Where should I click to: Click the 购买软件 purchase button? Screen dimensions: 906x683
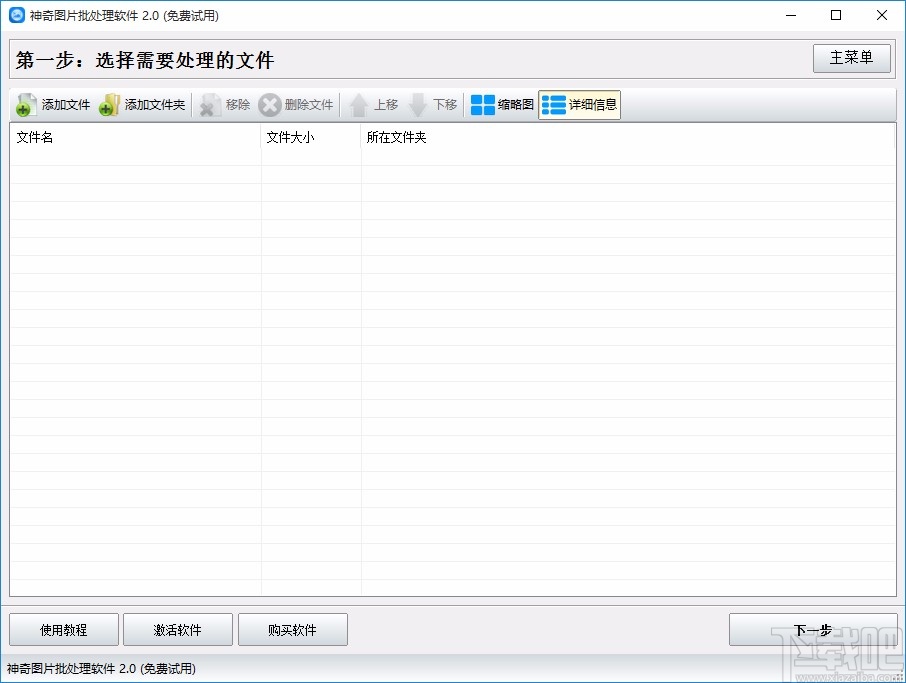[292, 629]
